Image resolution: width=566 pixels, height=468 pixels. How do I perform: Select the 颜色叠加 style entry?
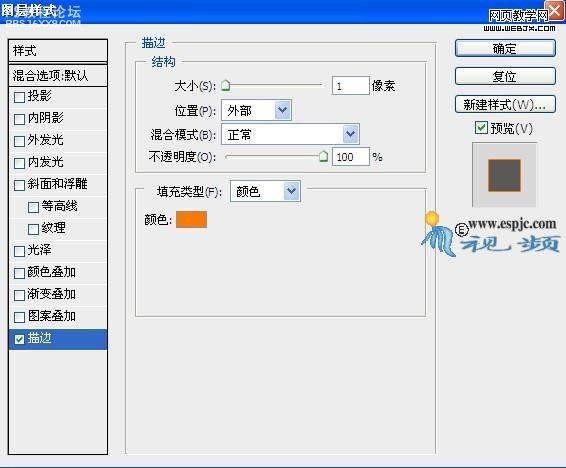[x=58, y=272]
